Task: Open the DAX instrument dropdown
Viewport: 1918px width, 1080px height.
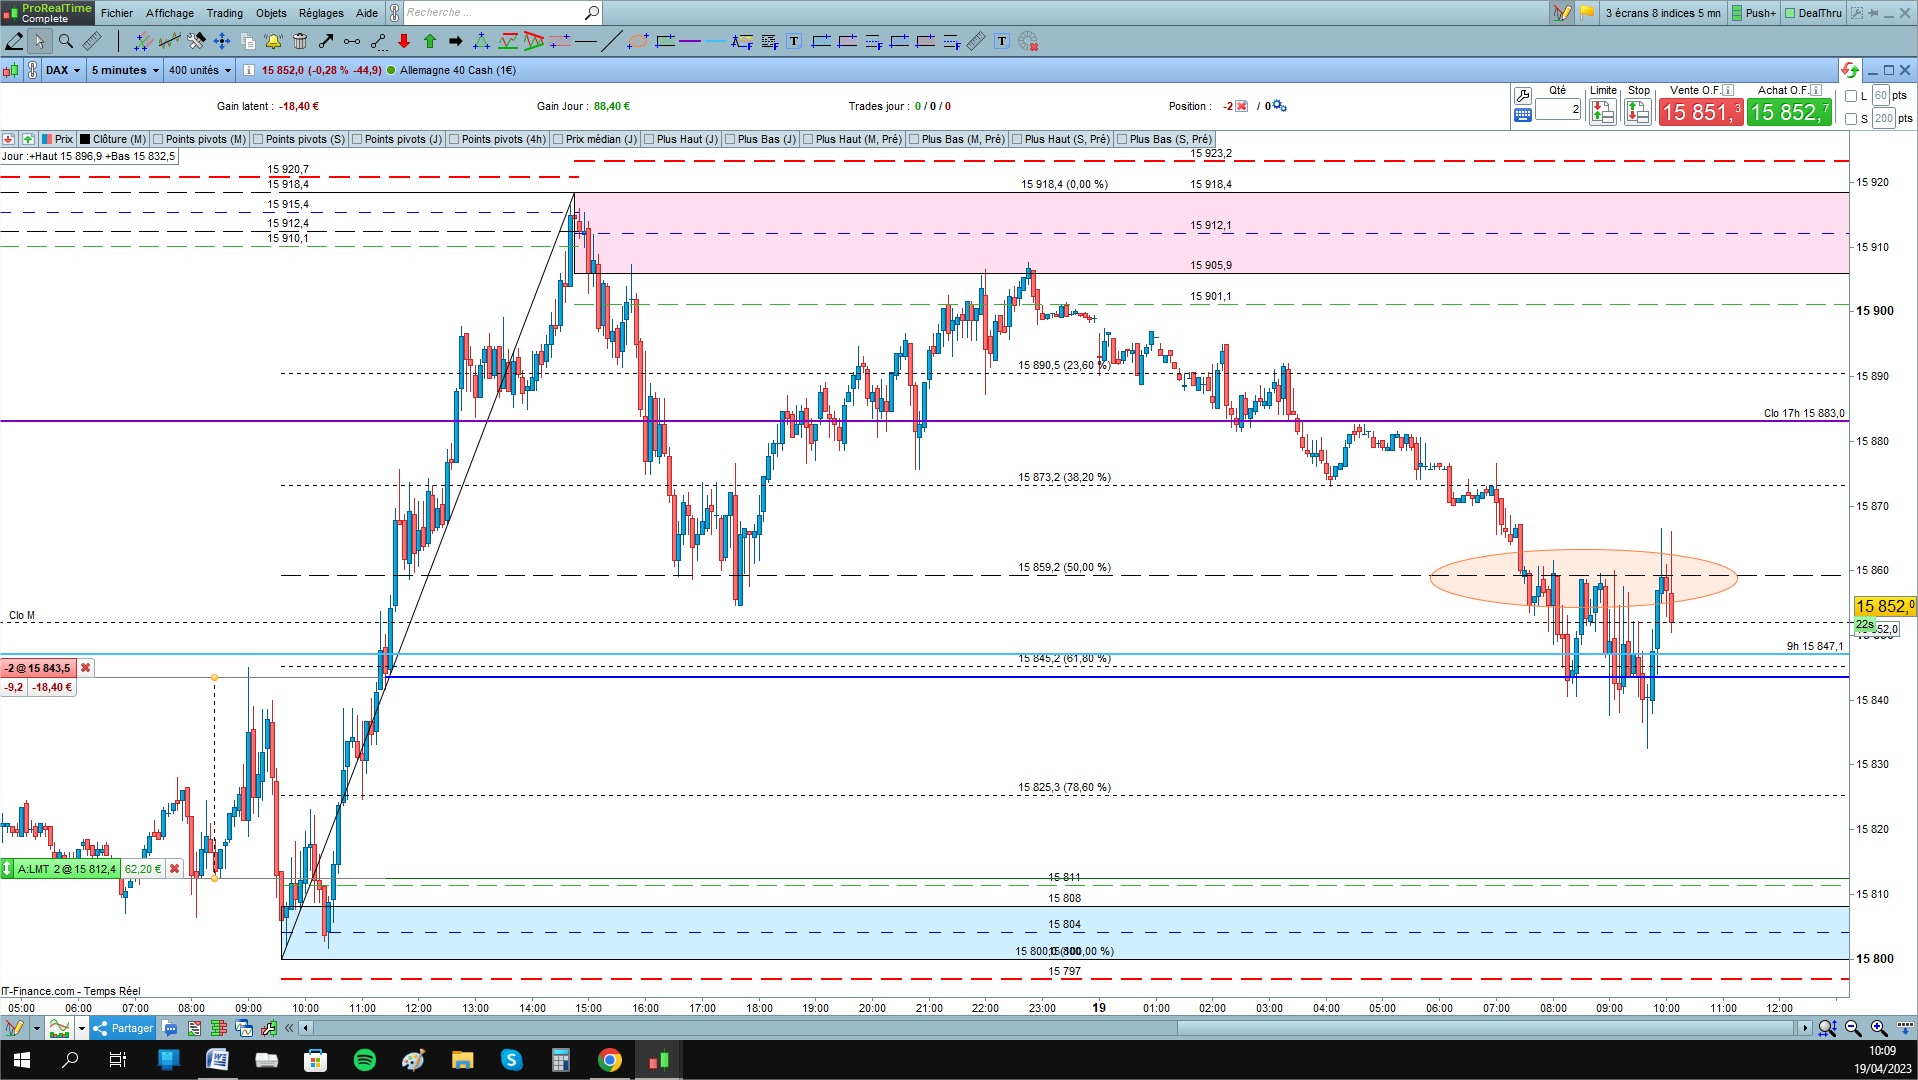Action: coord(63,70)
